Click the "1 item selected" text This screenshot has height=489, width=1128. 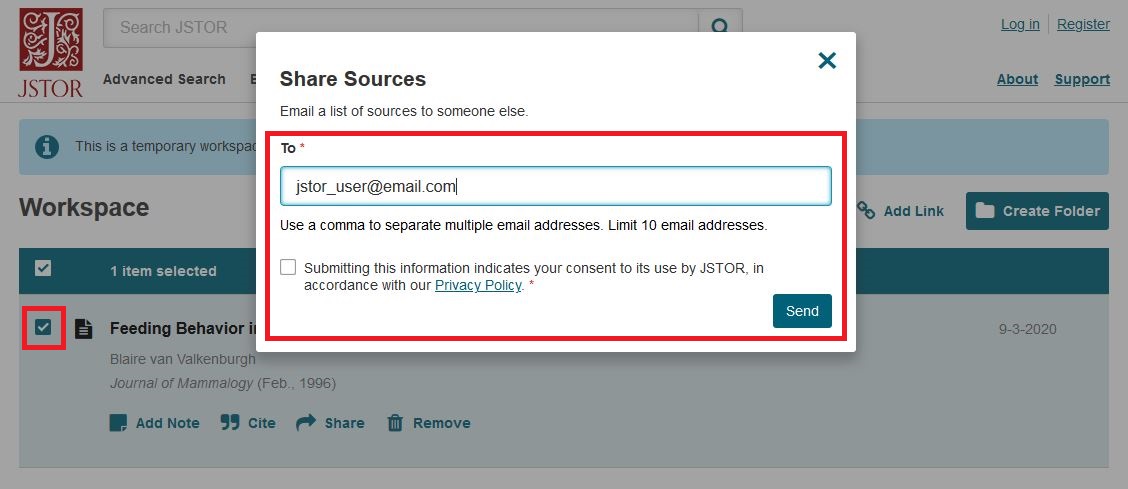pos(163,271)
